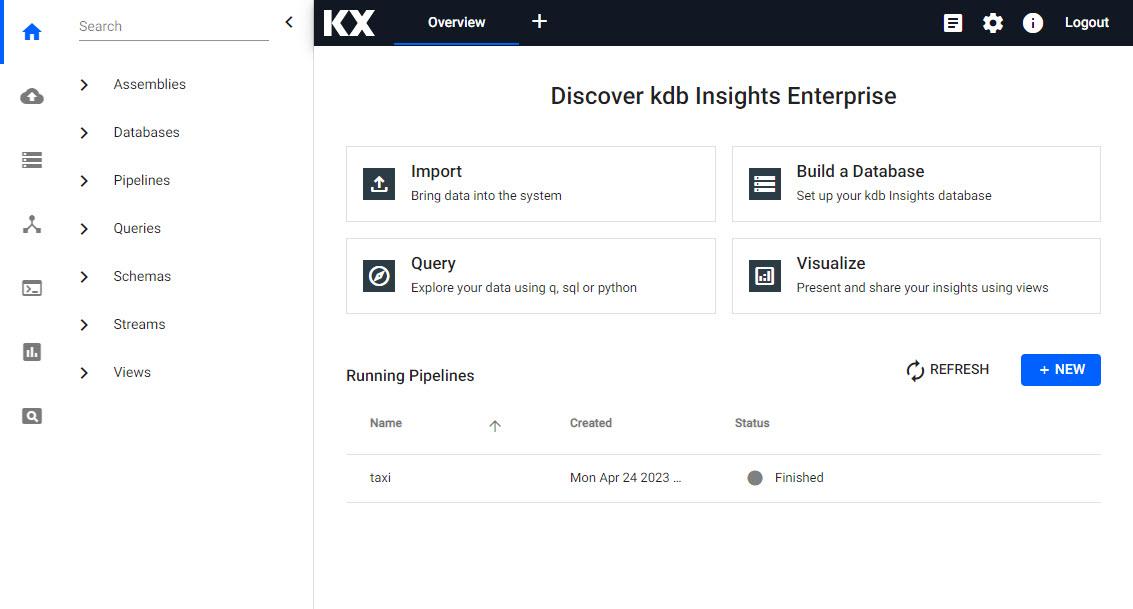
Task: Click 'Bring data into the system' text
Action: (x=486, y=196)
